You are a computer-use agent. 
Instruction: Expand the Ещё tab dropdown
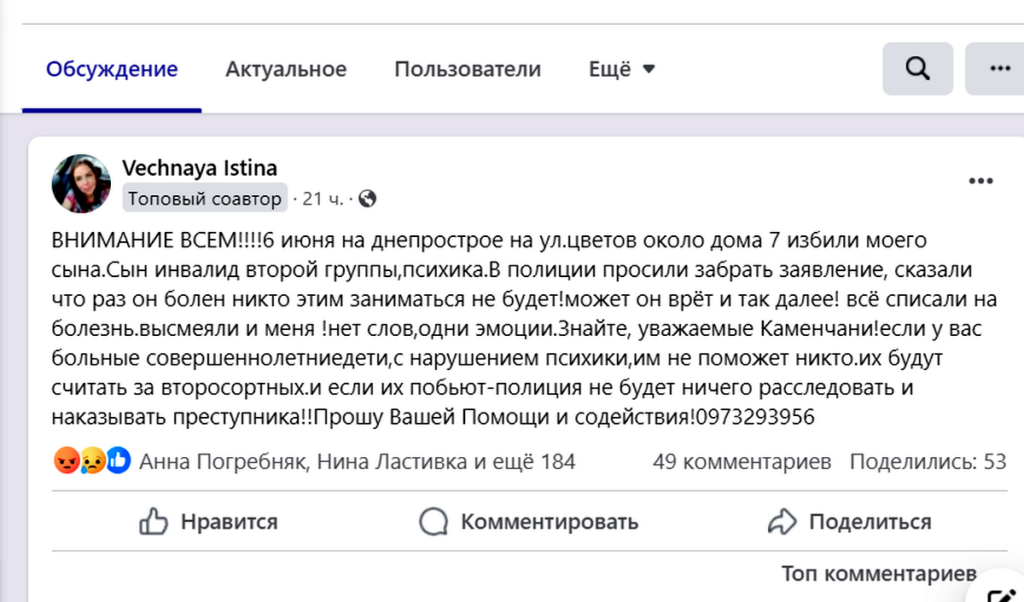[x=622, y=69]
